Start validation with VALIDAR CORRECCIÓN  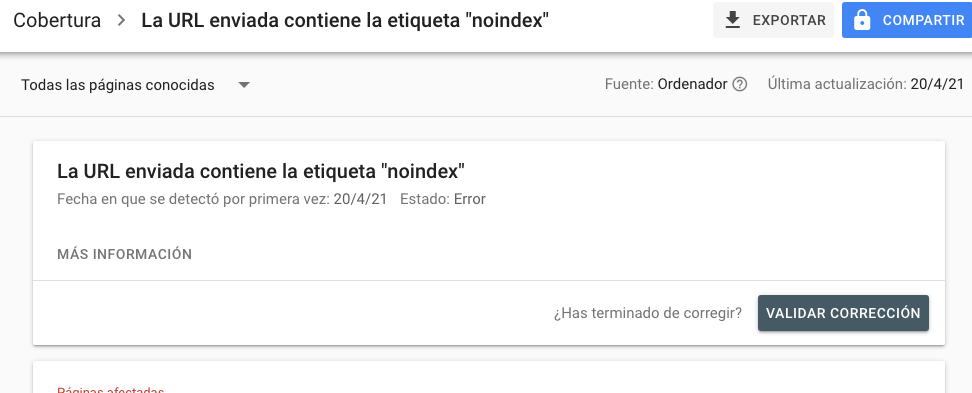843,313
